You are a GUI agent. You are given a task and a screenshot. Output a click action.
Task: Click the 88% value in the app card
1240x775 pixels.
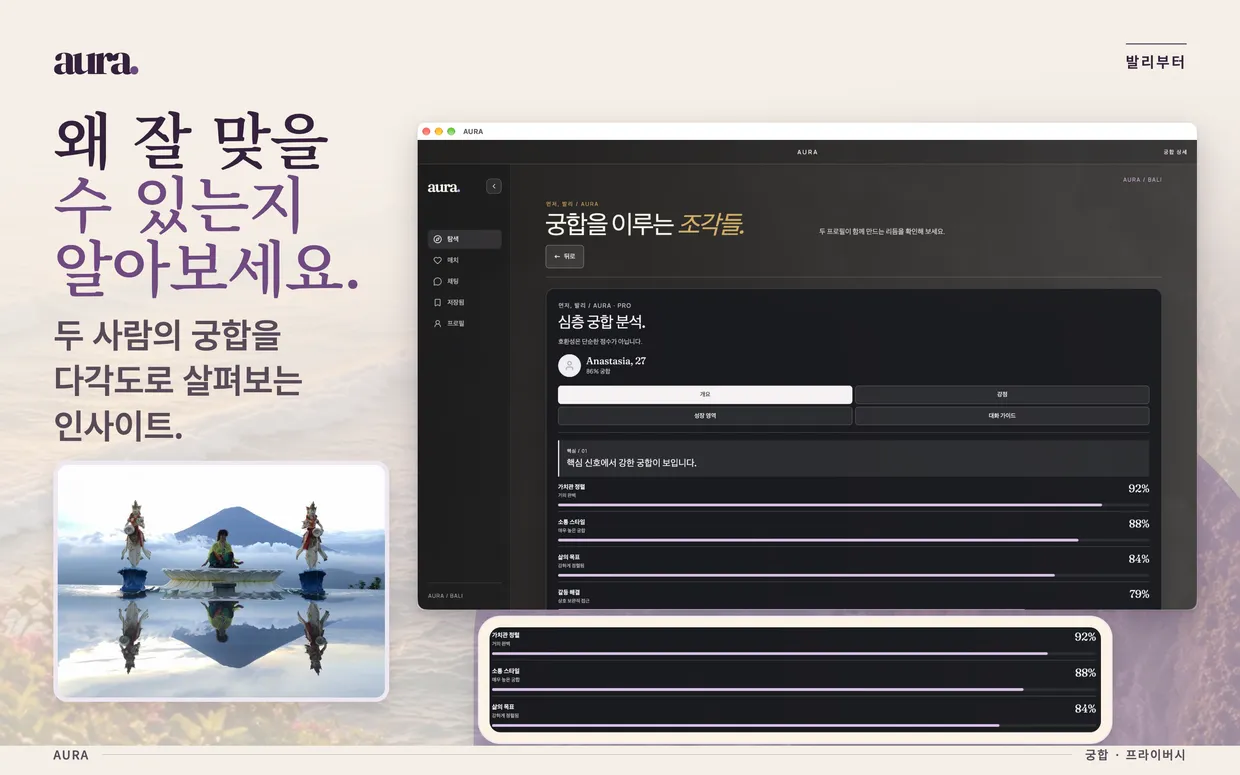pyautogui.click(x=1138, y=524)
